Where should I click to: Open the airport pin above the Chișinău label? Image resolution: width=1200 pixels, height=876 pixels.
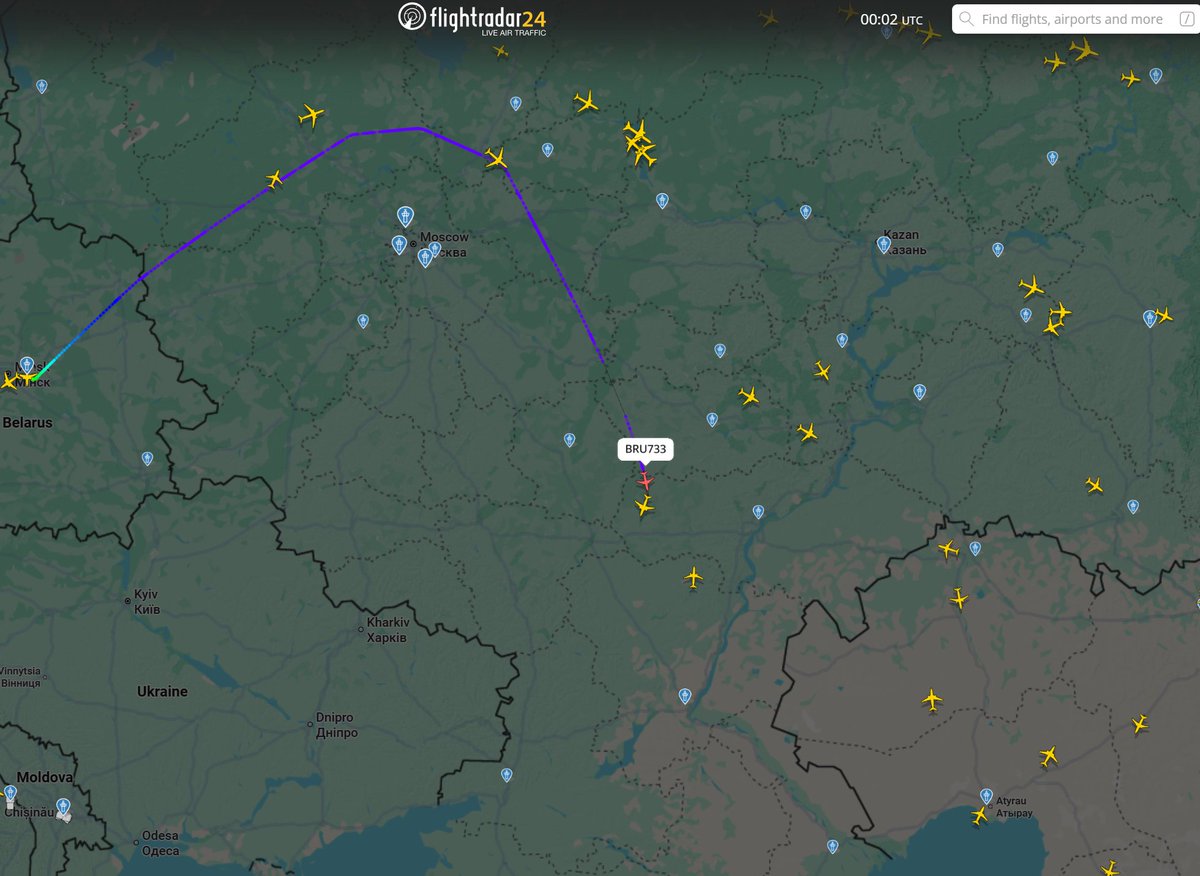(x=63, y=806)
